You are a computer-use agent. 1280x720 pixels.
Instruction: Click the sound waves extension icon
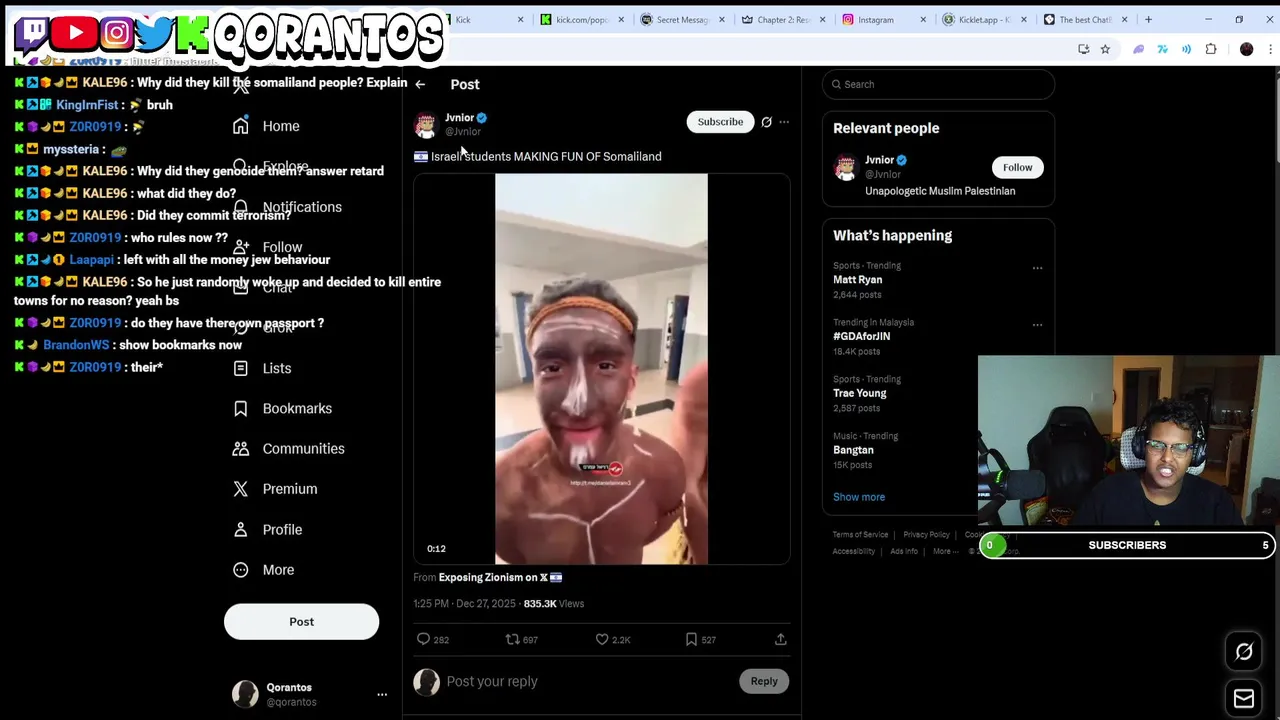(x=1186, y=49)
